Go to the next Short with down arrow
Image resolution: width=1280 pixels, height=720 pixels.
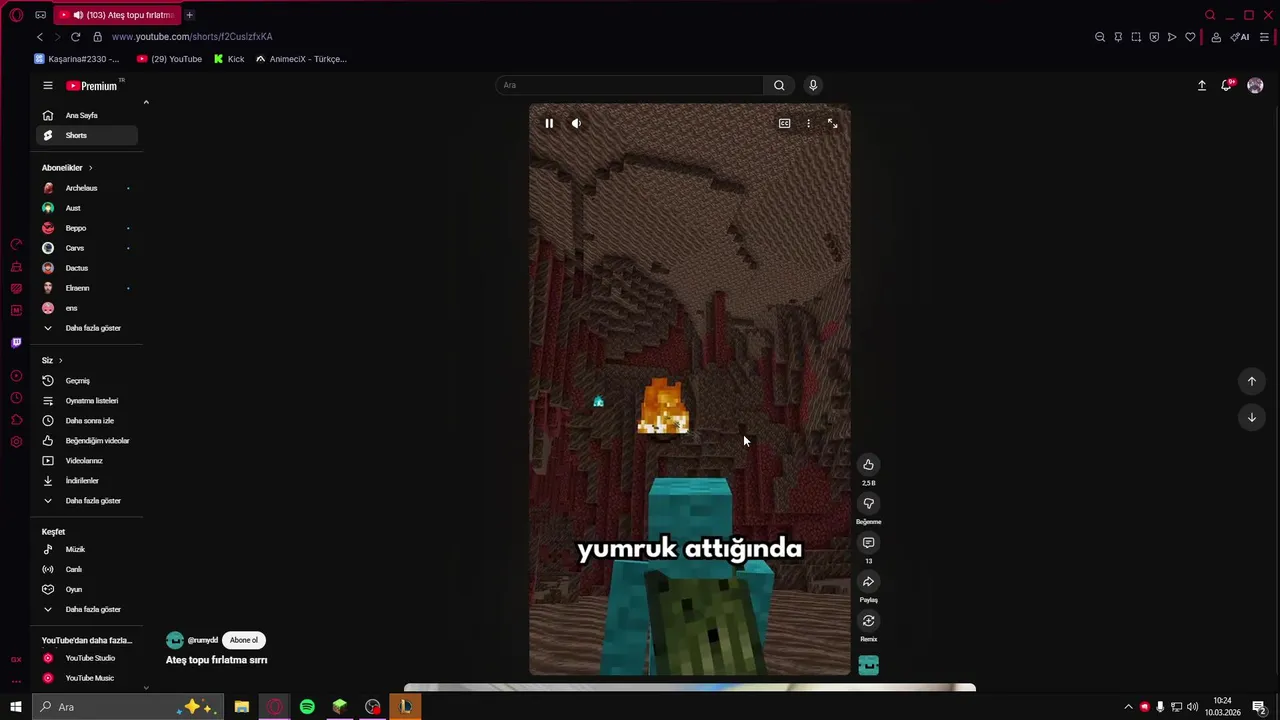coord(1251,417)
